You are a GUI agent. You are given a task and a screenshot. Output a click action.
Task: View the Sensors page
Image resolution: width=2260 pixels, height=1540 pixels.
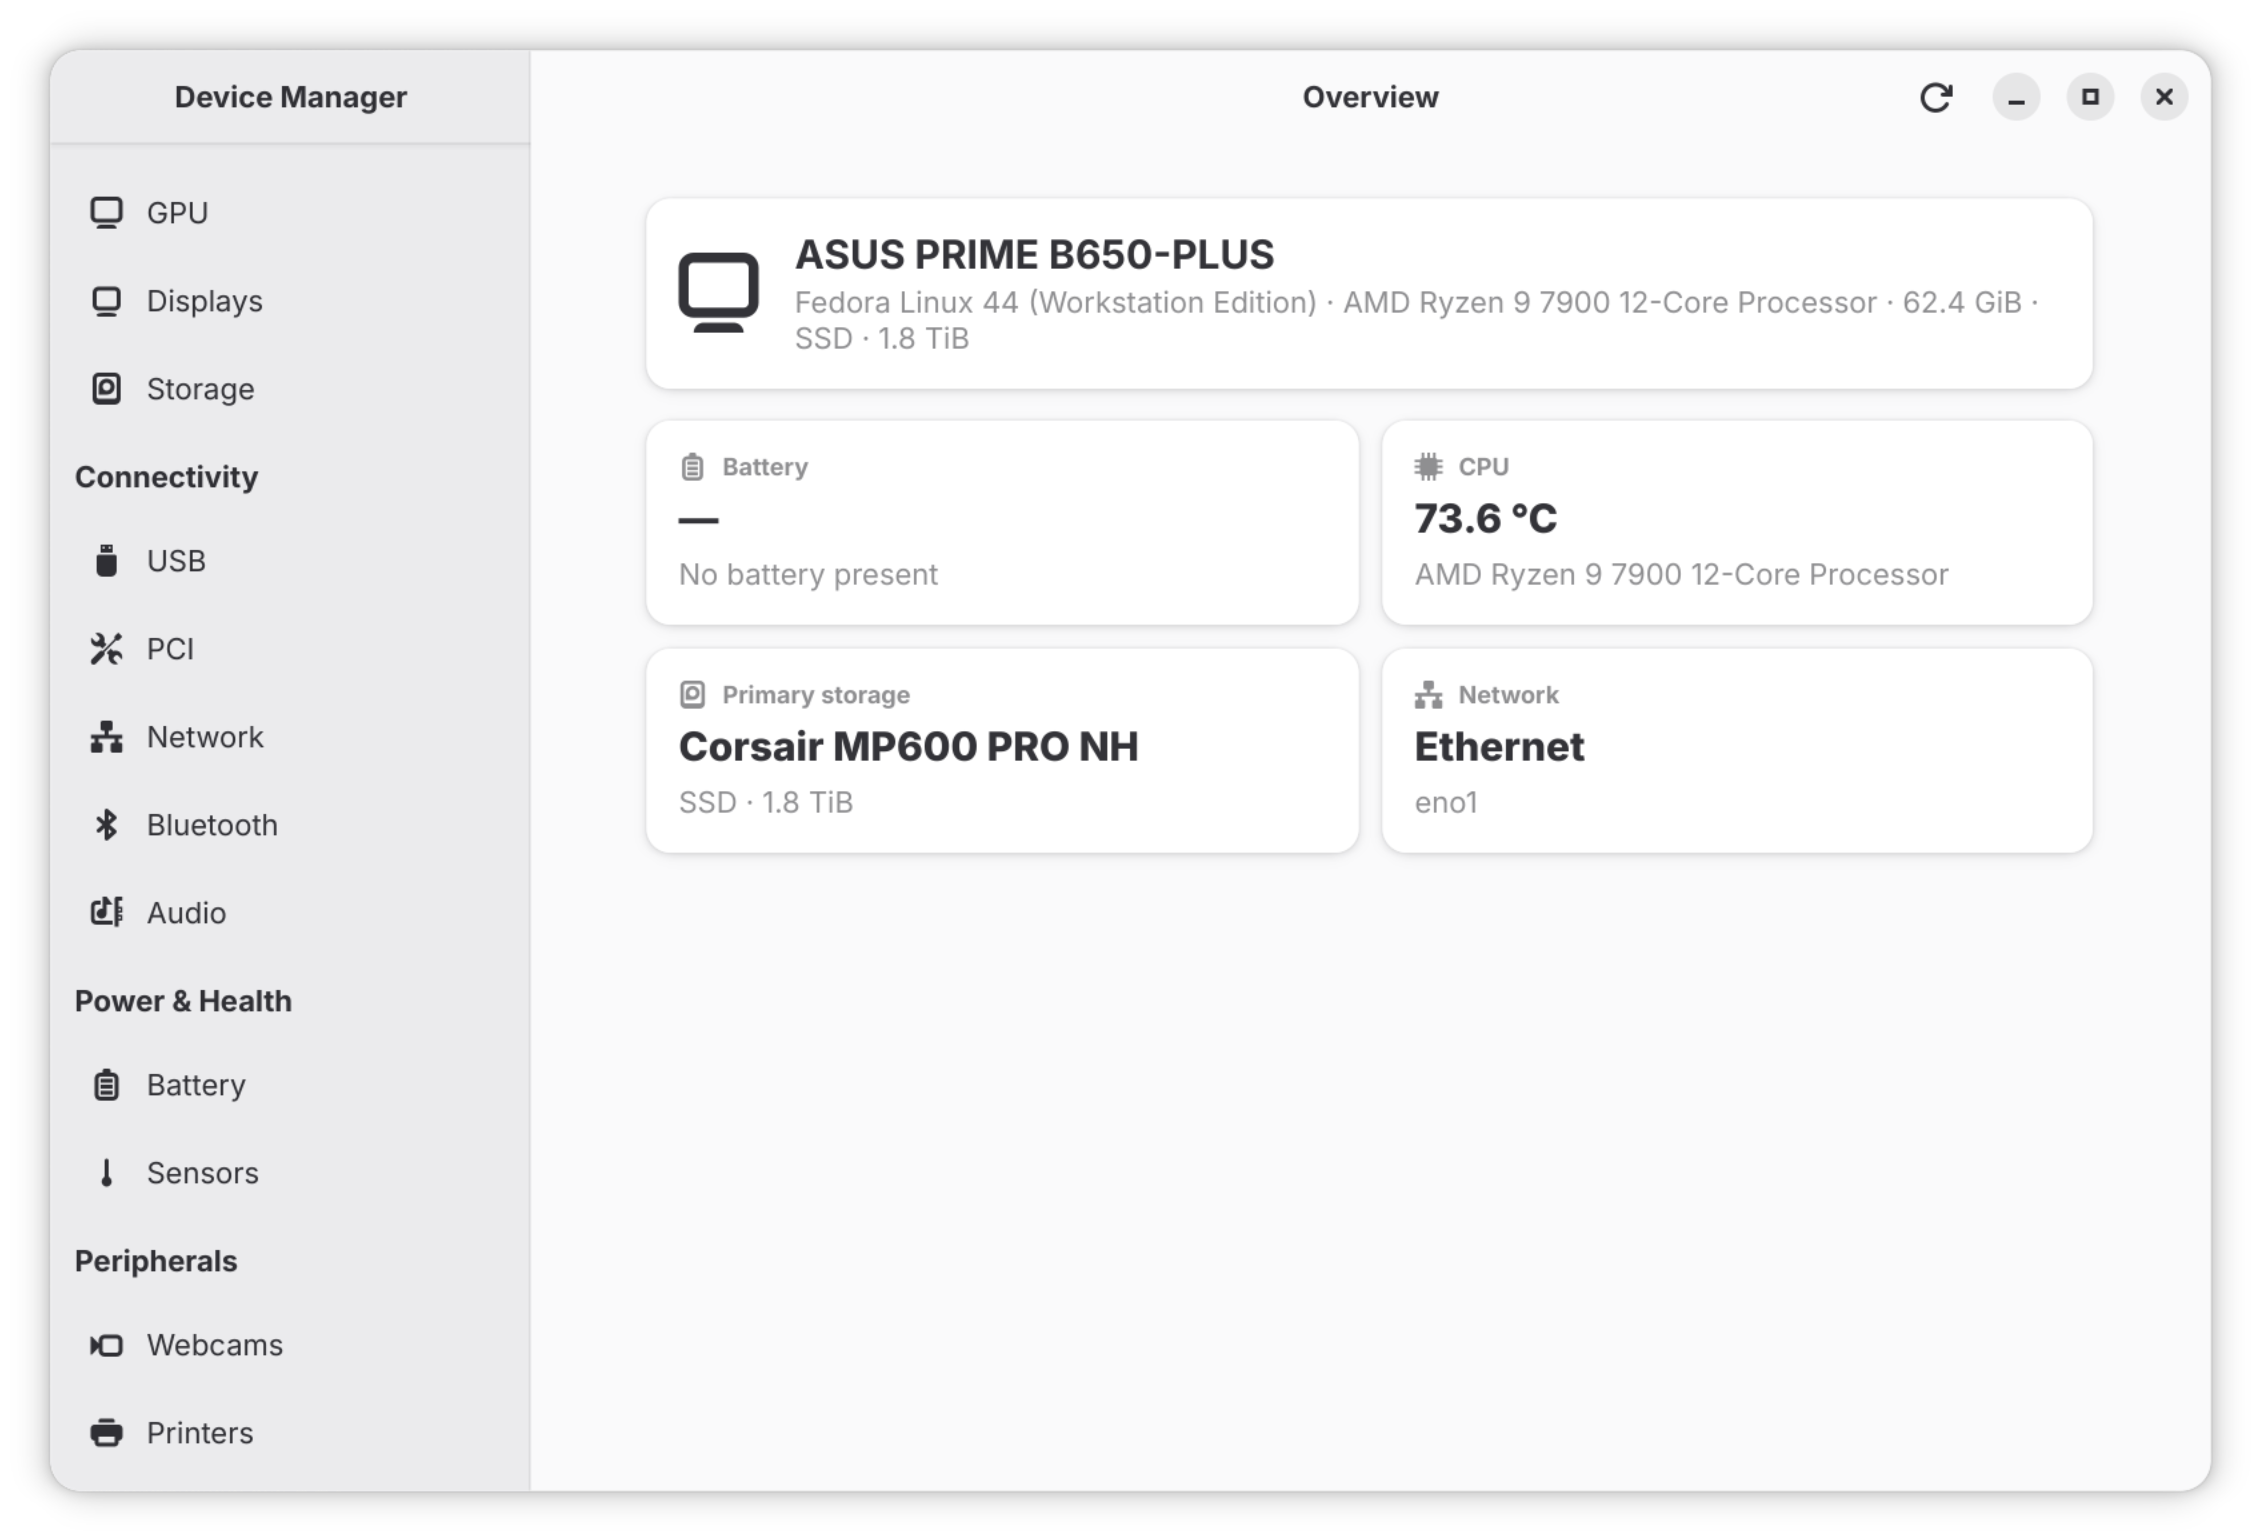point(290,1173)
